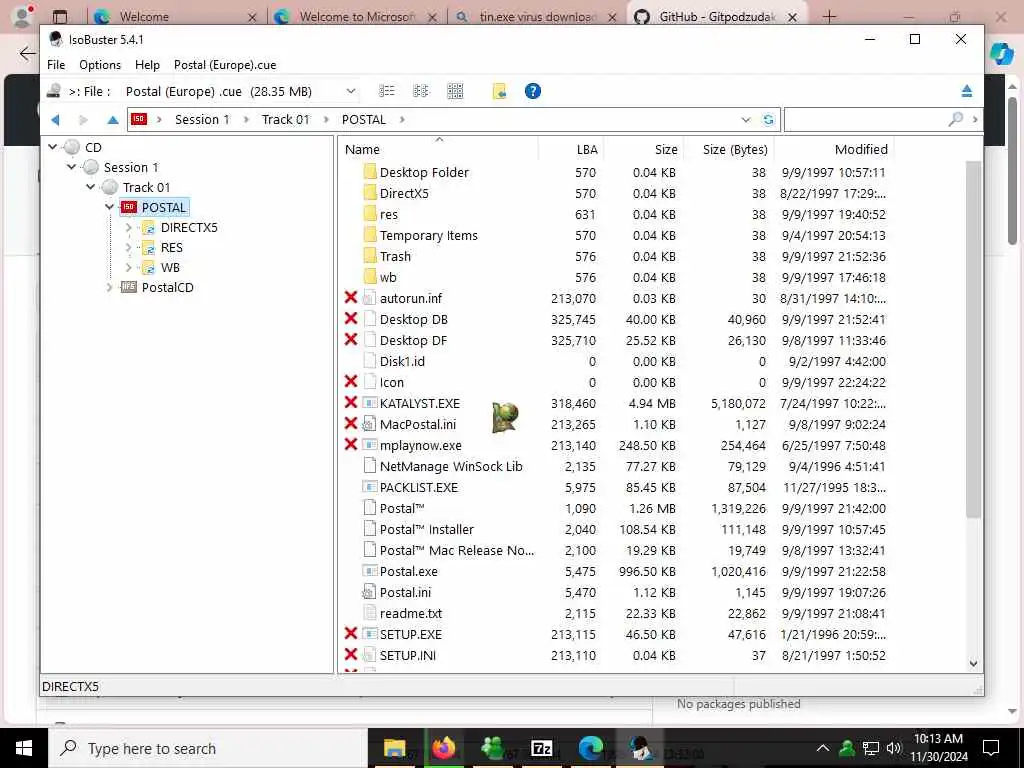Select the SETUP.EXE file
This screenshot has height=768, width=1024.
click(411, 634)
